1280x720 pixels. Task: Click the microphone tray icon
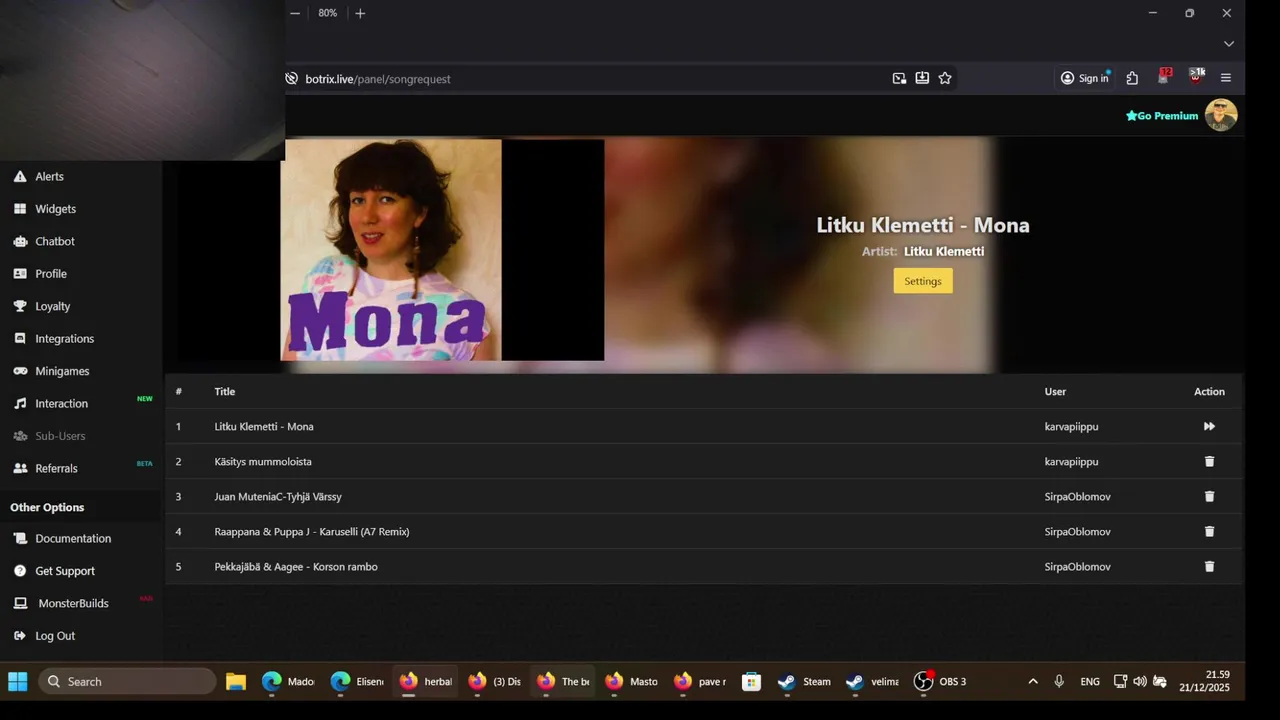pyautogui.click(x=1059, y=681)
